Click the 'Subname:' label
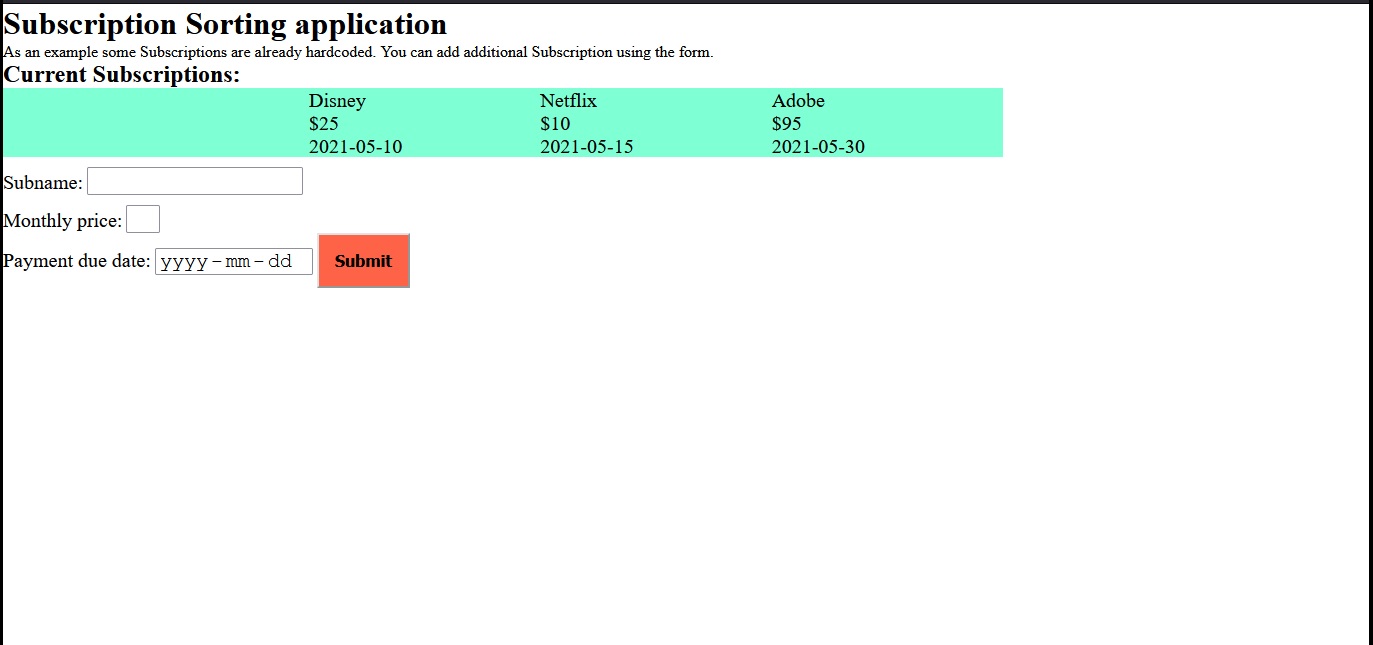Image resolution: width=1373 pixels, height=645 pixels. [44, 182]
